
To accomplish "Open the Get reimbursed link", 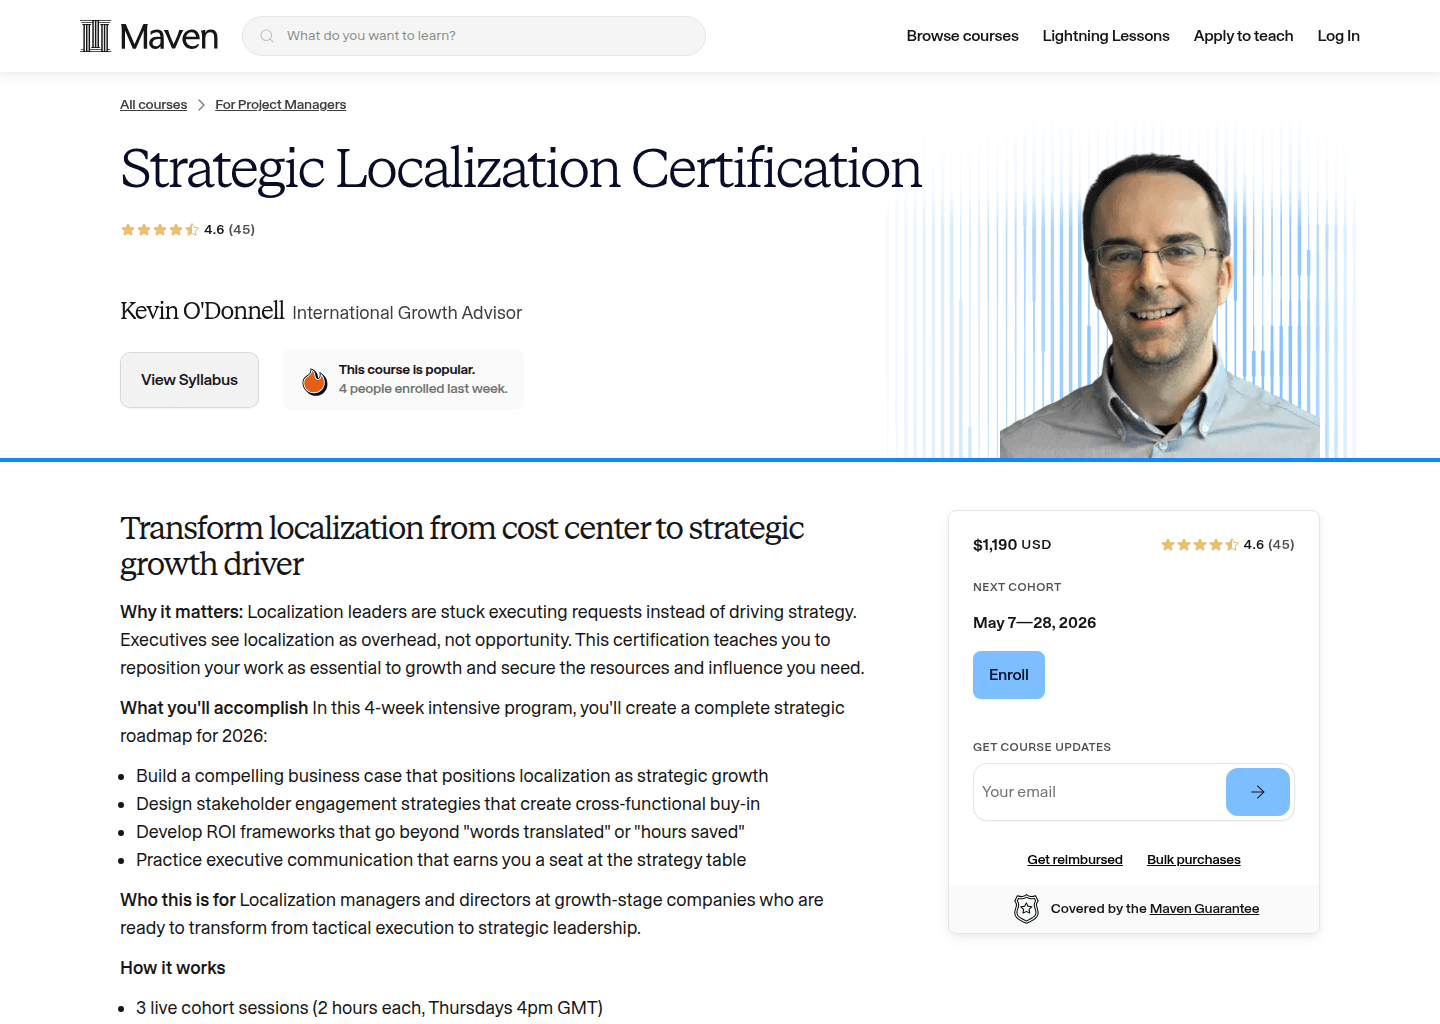I will [x=1074, y=859].
